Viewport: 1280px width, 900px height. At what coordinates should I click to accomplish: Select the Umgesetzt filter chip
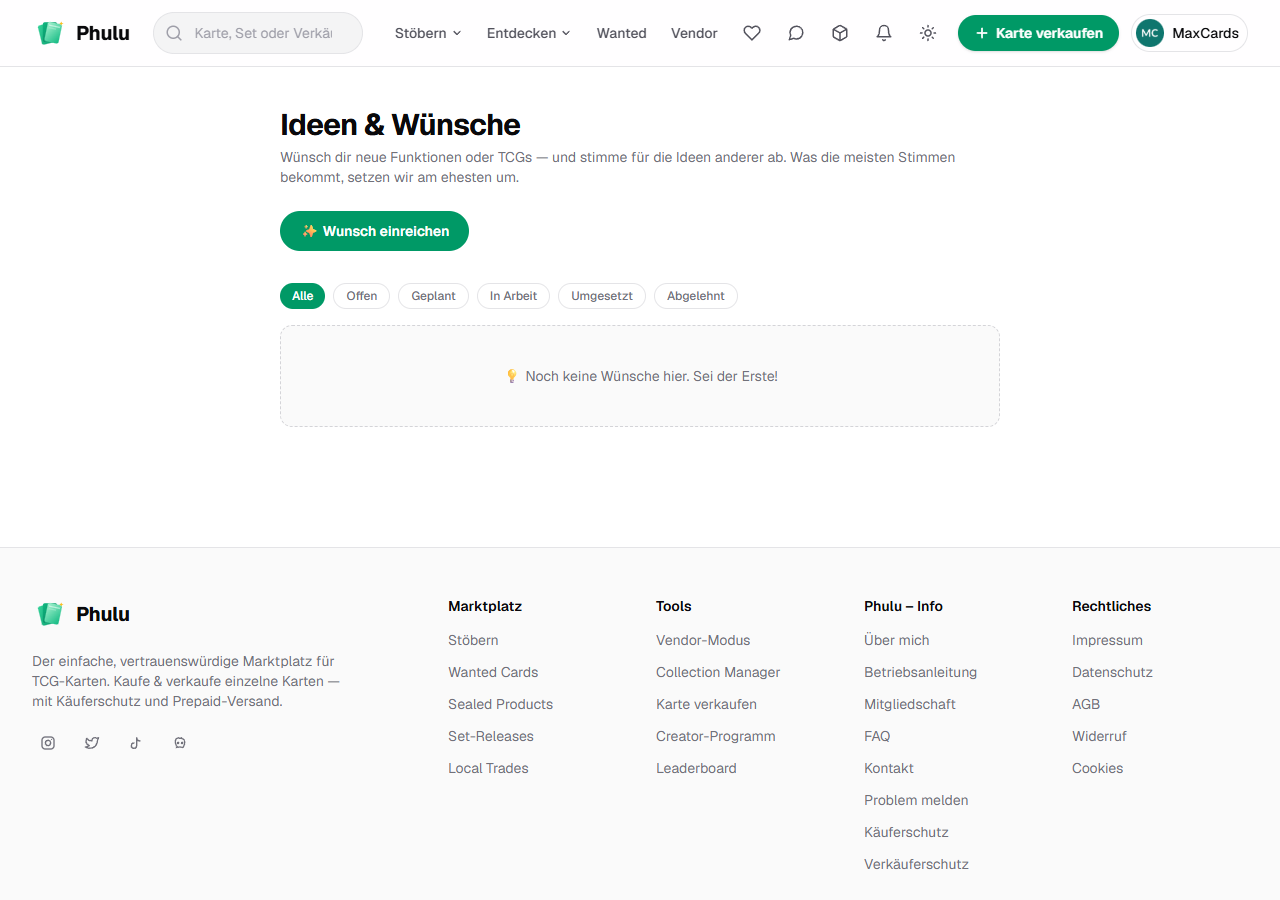pos(602,296)
